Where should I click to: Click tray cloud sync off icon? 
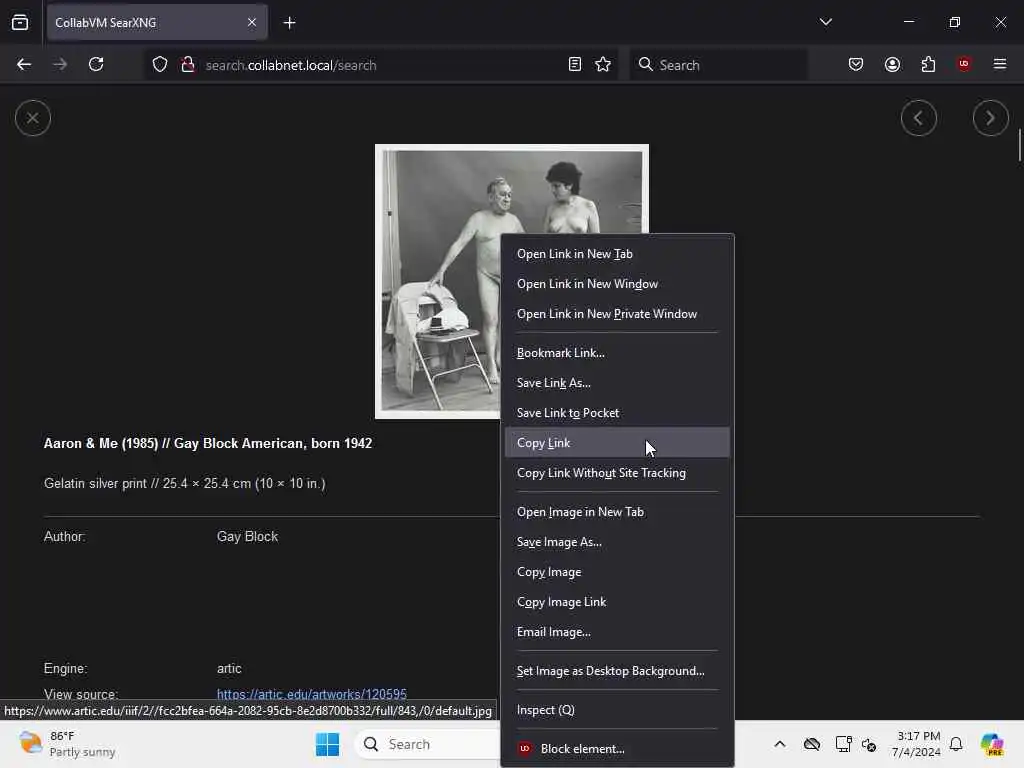(x=812, y=744)
